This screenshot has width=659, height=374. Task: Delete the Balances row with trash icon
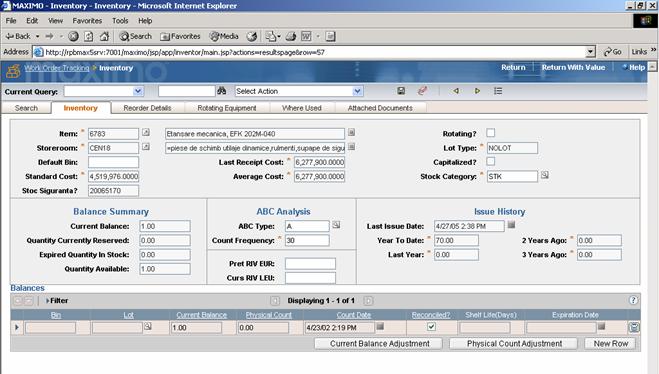coord(634,327)
